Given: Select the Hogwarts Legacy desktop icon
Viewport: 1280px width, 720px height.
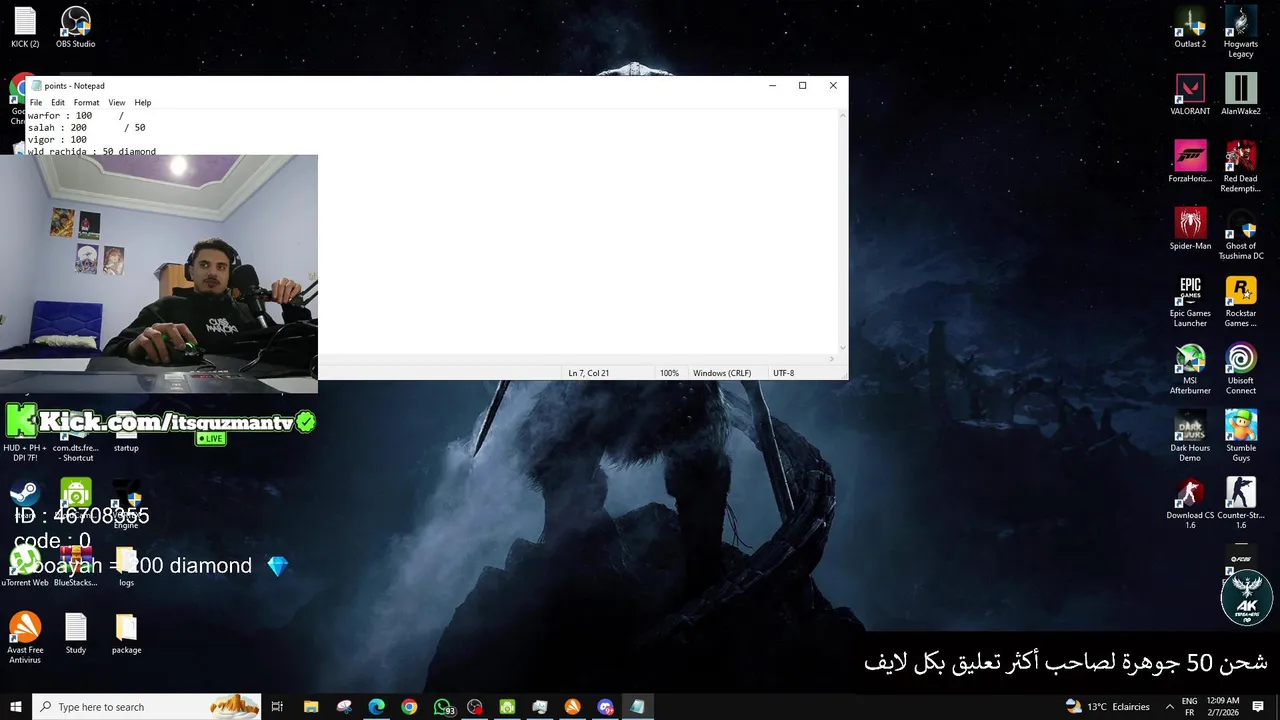Looking at the screenshot, I should (x=1241, y=32).
